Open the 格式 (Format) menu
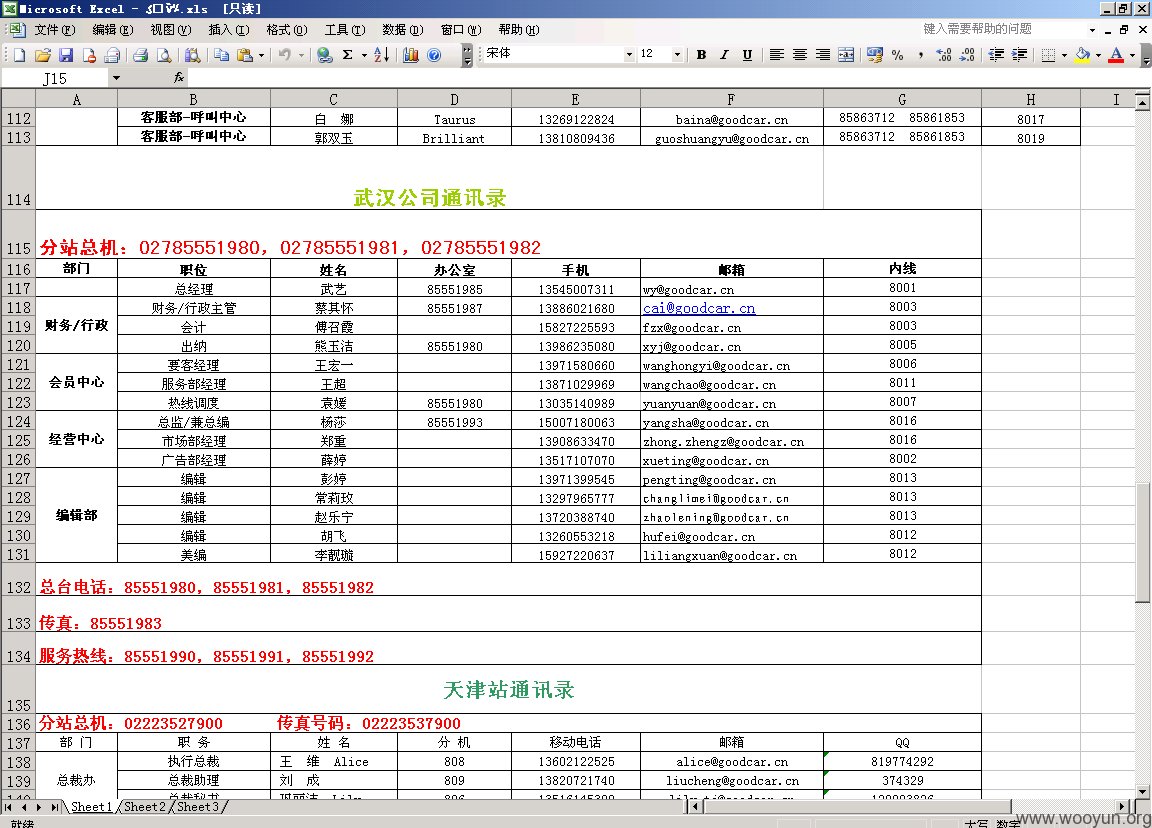Image resolution: width=1152 pixels, height=828 pixels. tap(287, 30)
